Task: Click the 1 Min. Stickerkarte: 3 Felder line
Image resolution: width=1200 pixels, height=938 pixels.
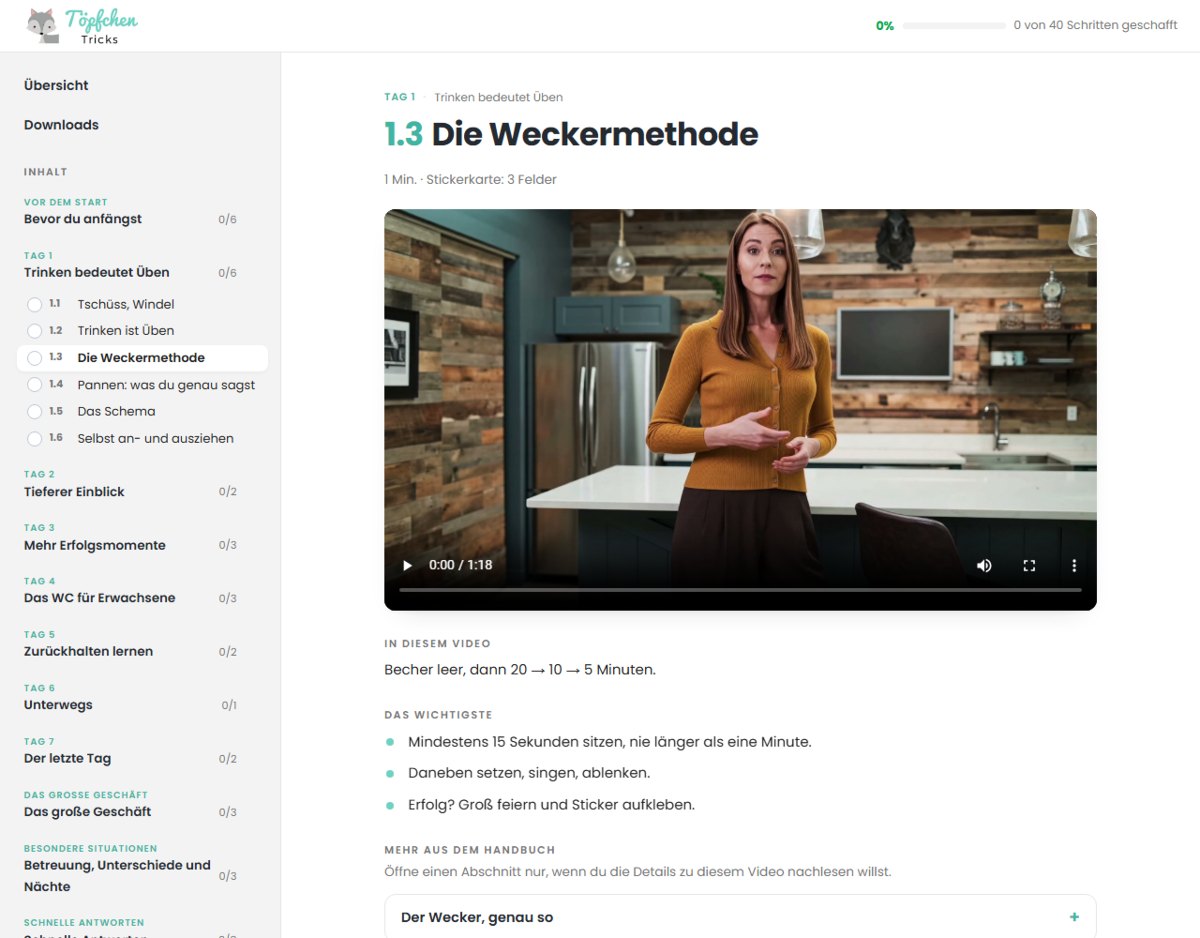Action: point(470,180)
